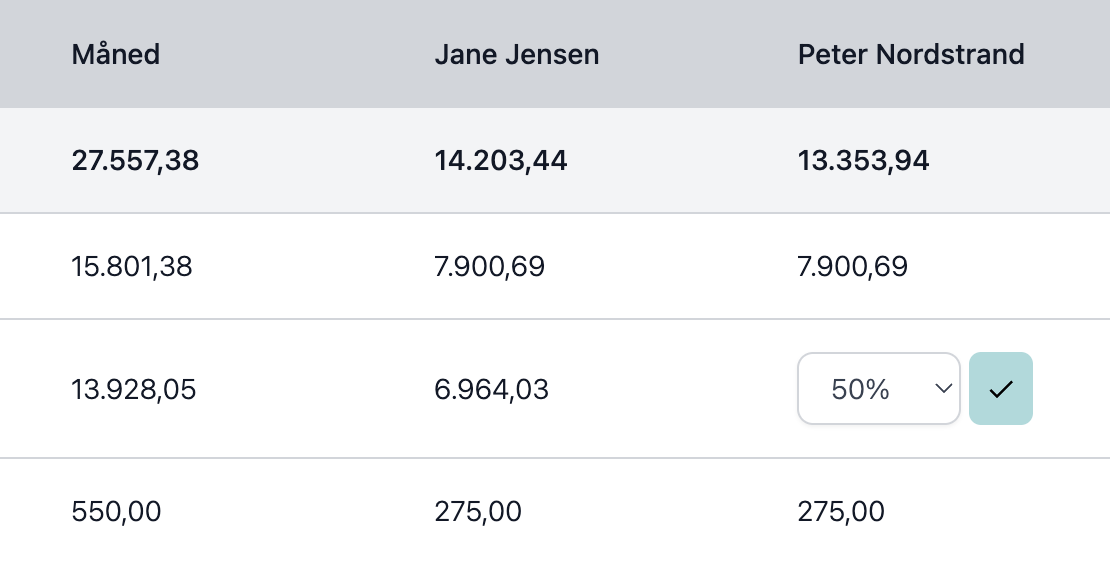Click the checkmark confirm button

[1000, 389]
